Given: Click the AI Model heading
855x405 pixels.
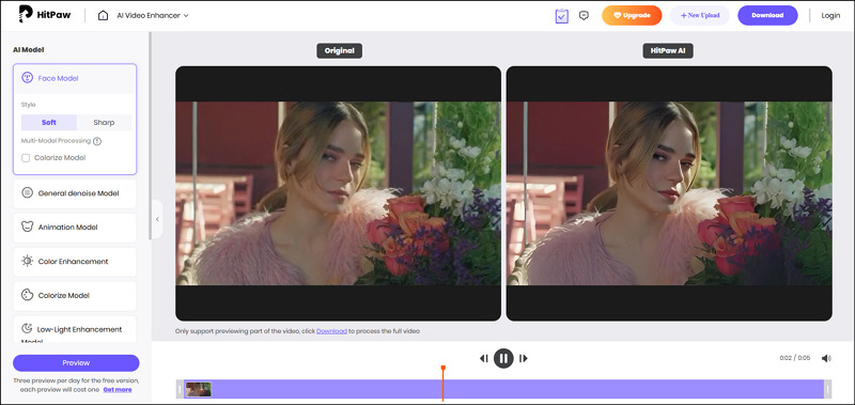Looking at the screenshot, I should pos(28,50).
